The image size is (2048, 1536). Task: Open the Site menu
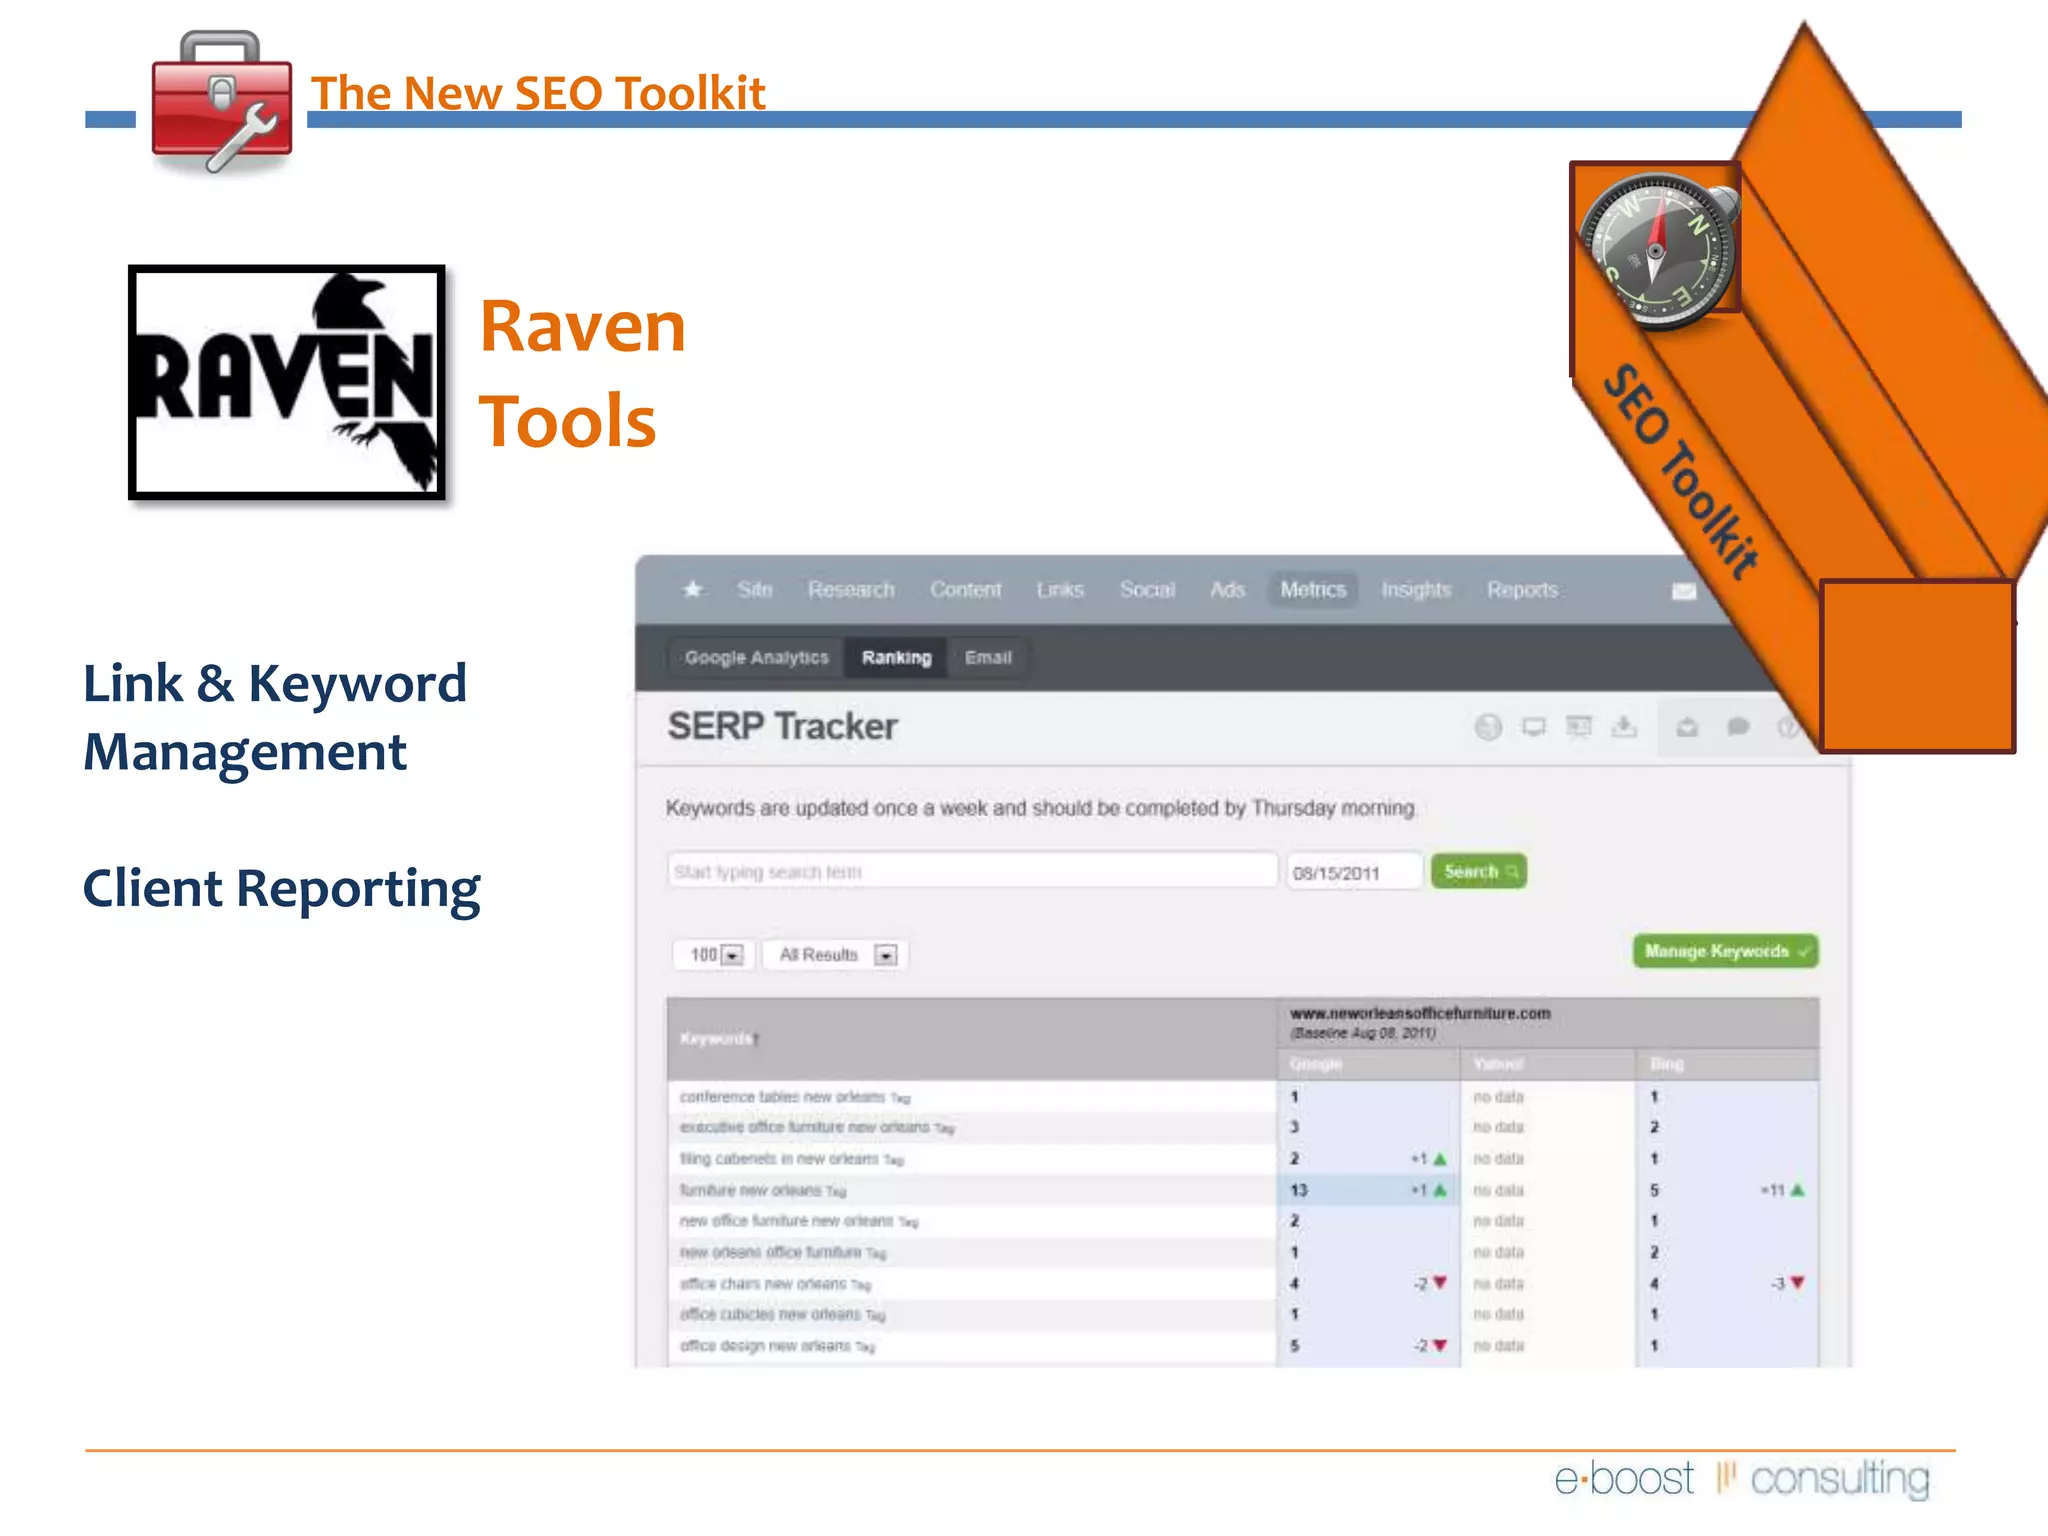pyautogui.click(x=755, y=590)
